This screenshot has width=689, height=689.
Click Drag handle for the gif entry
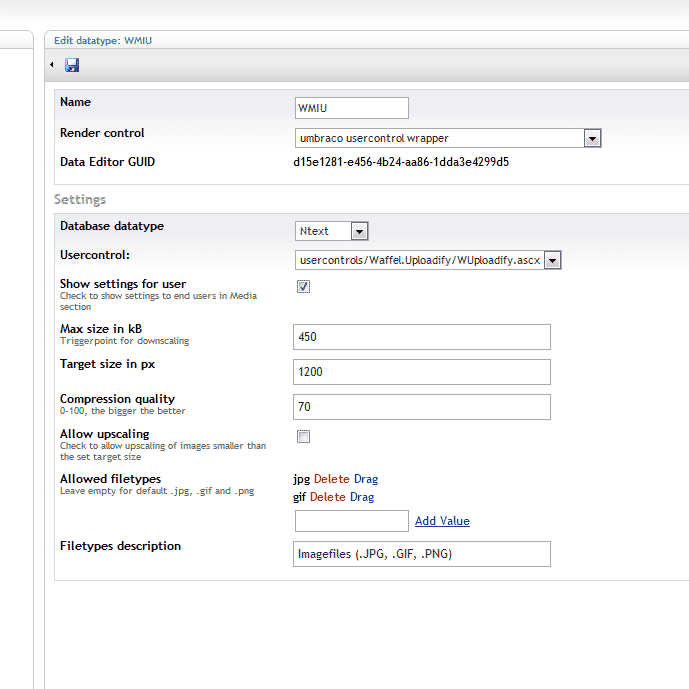click(362, 497)
